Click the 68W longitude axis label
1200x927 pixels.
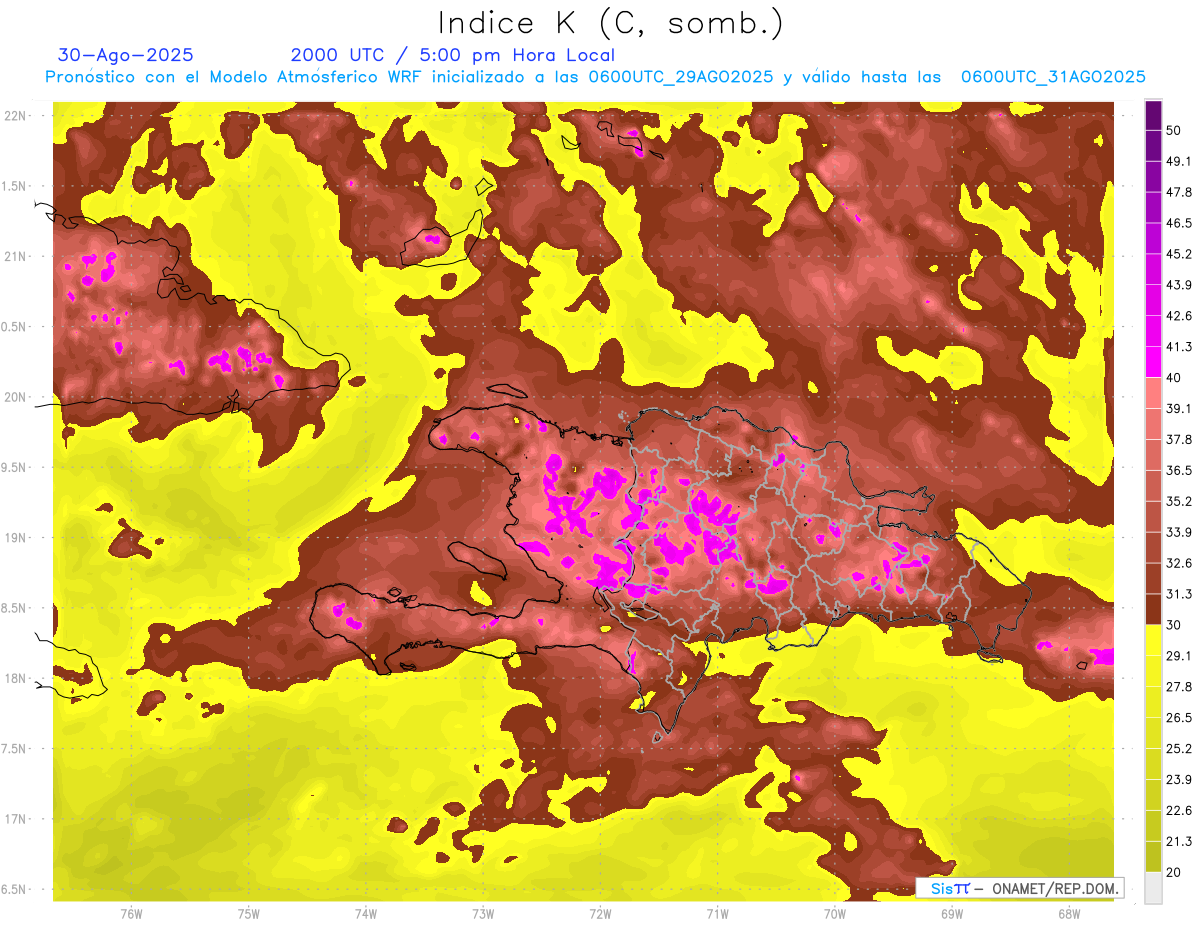(1068, 913)
